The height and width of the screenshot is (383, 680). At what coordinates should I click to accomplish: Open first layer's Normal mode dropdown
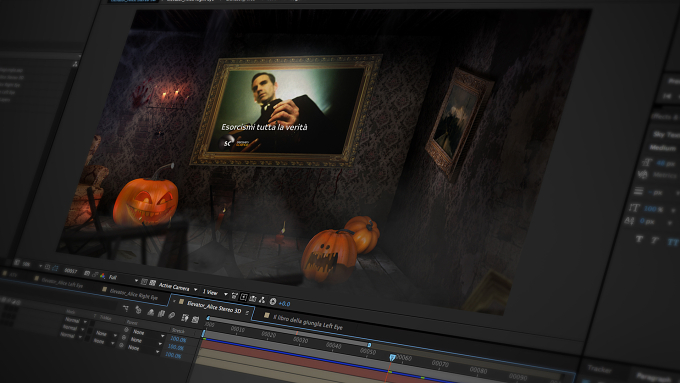(x=75, y=321)
